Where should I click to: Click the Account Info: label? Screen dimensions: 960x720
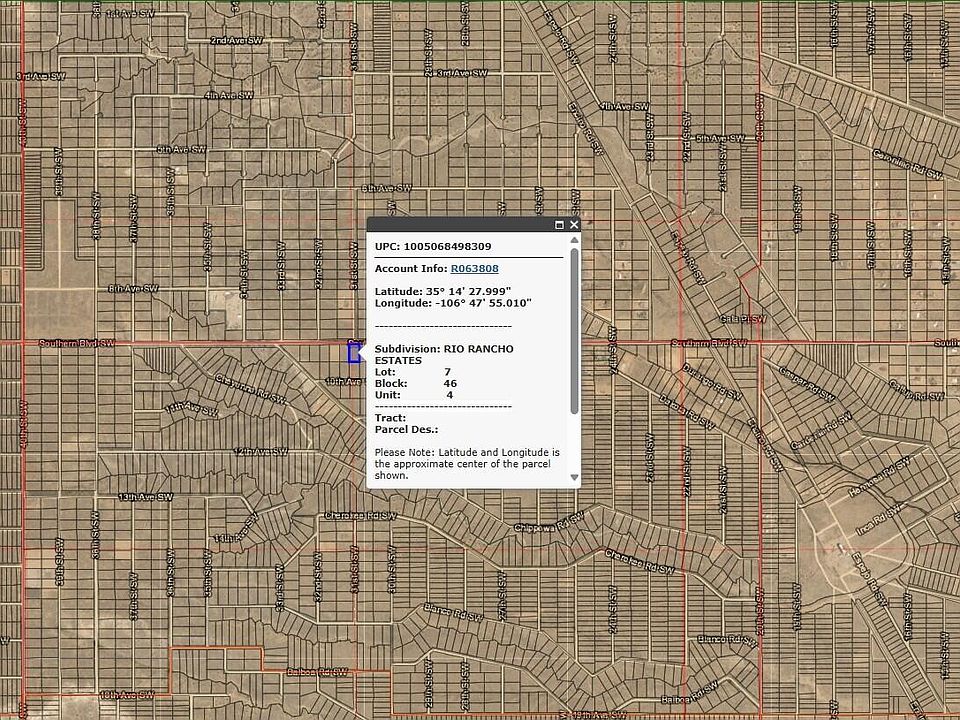point(411,268)
